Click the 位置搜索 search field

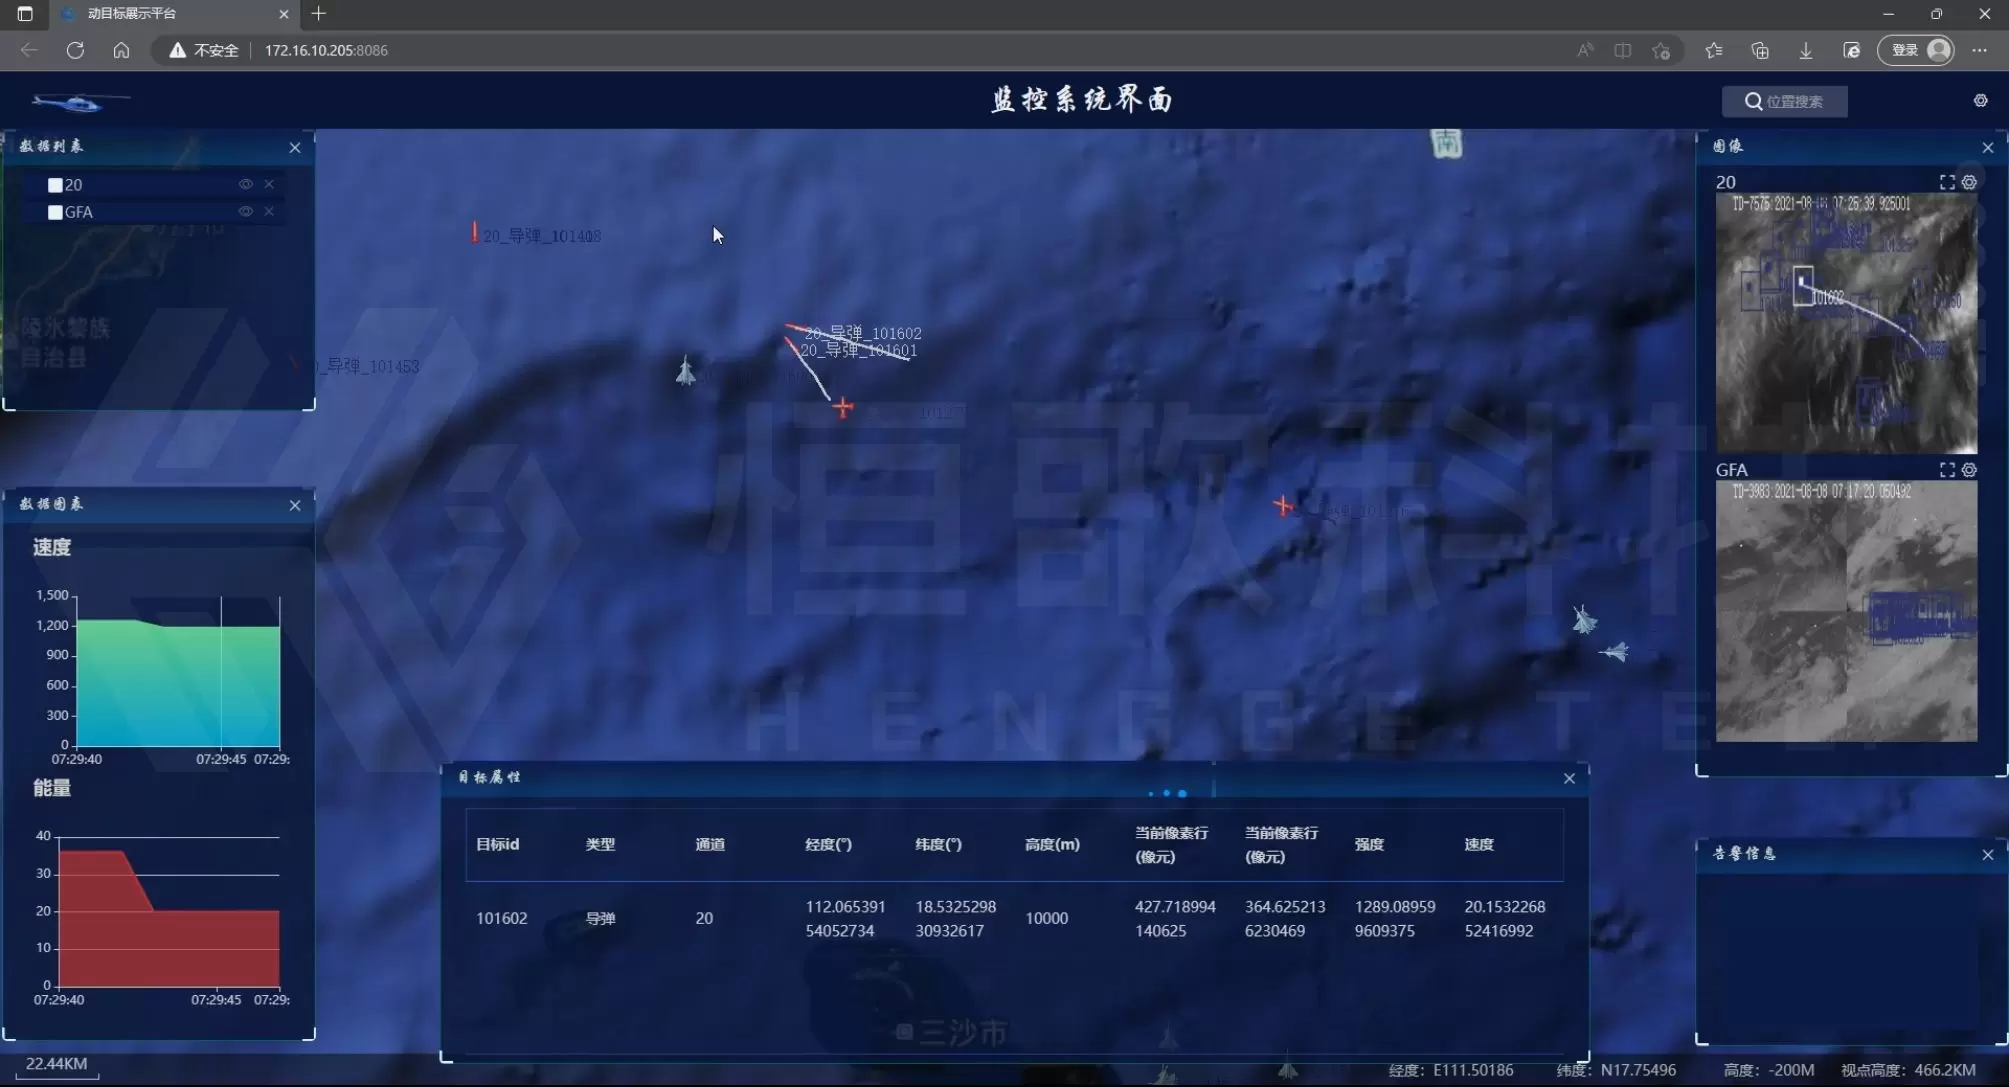tap(1785, 101)
